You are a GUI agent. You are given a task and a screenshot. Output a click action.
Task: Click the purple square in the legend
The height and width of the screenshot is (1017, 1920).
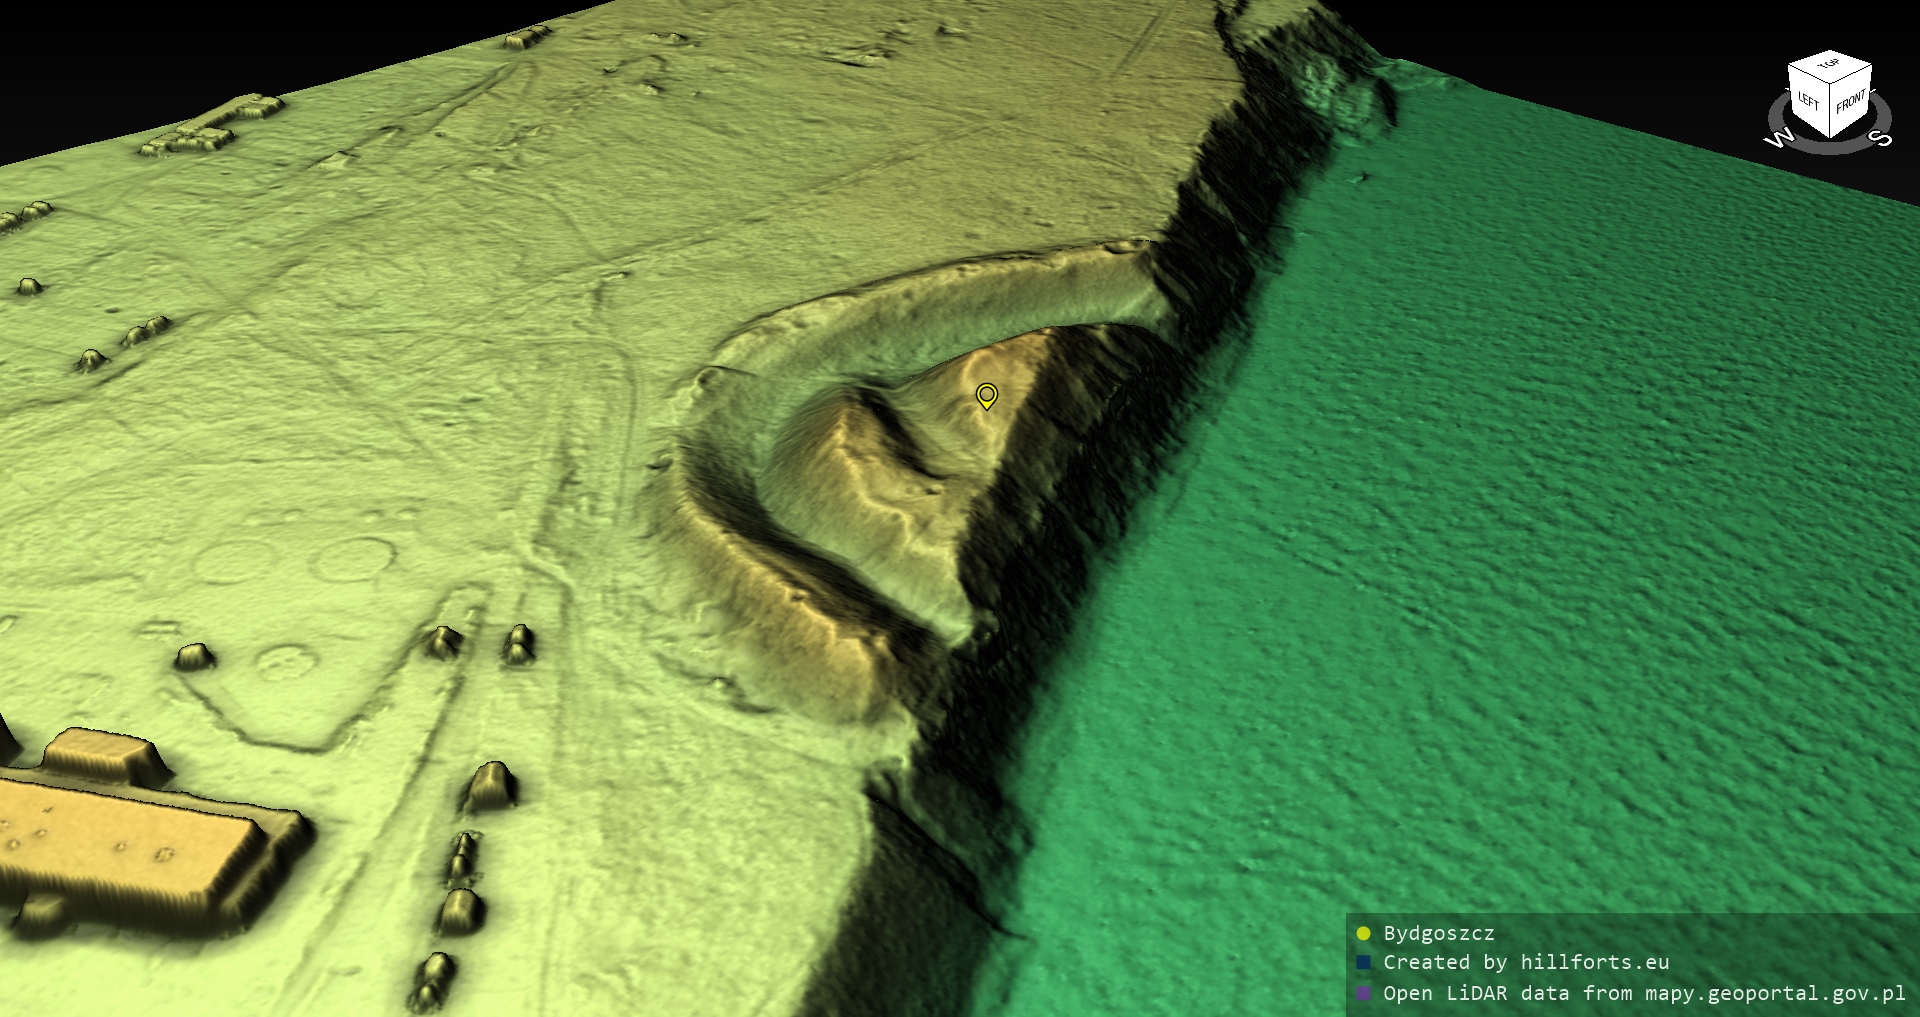pyautogui.click(x=1363, y=993)
